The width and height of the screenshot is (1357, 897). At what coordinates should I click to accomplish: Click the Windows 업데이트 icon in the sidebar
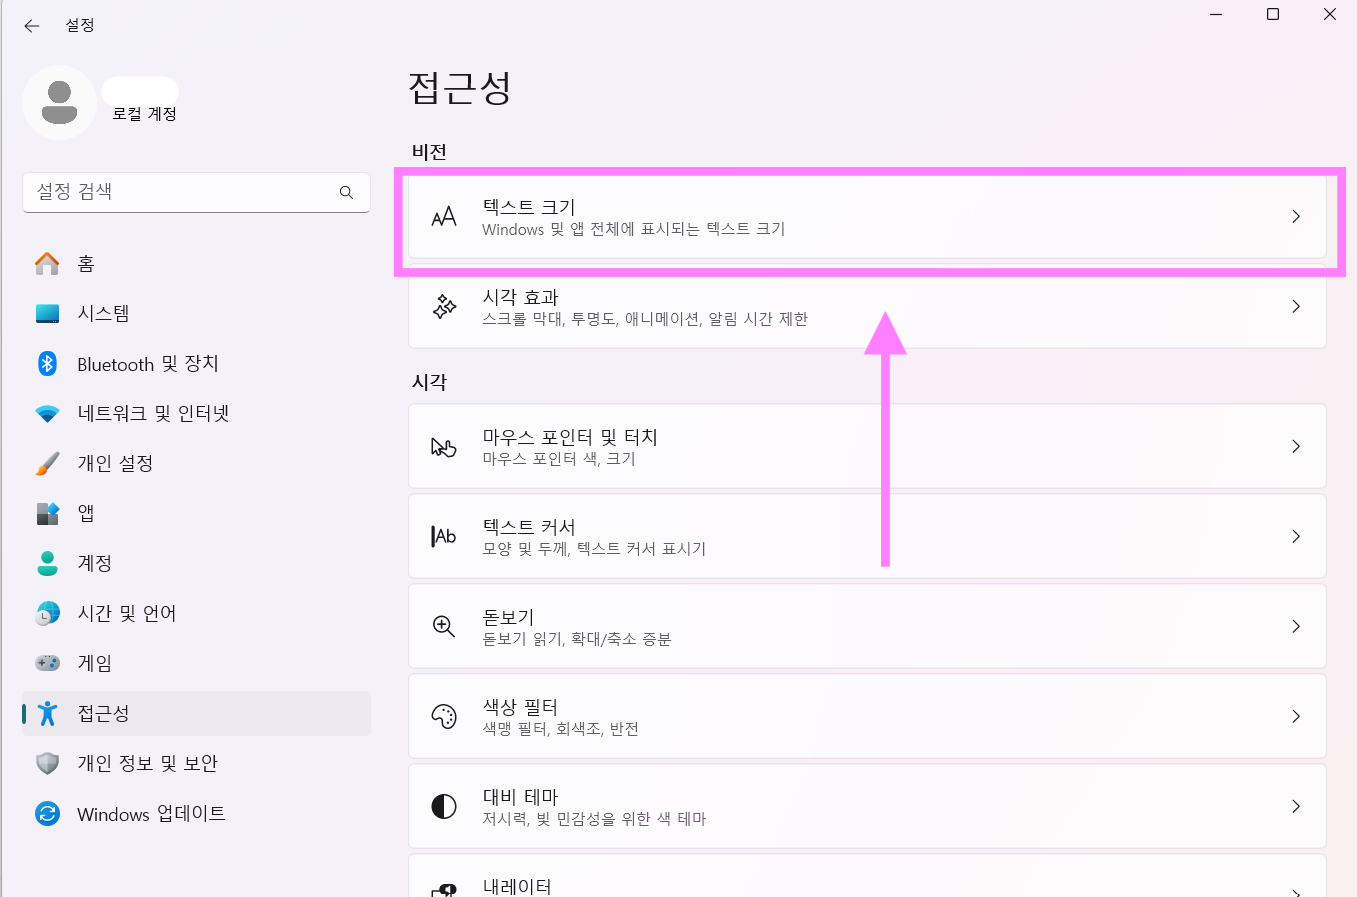[x=47, y=814]
